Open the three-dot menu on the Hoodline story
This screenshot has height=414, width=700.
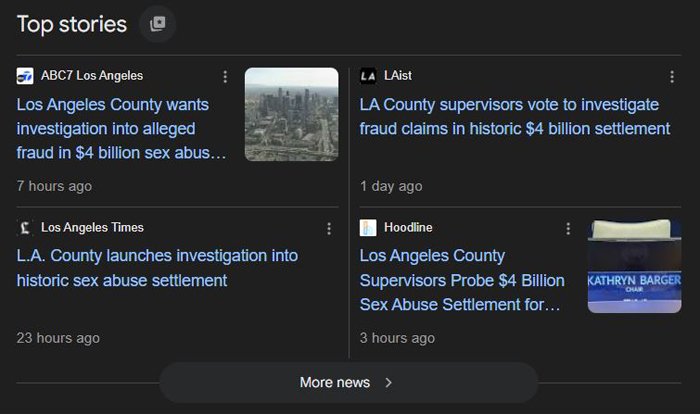tap(568, 229)
